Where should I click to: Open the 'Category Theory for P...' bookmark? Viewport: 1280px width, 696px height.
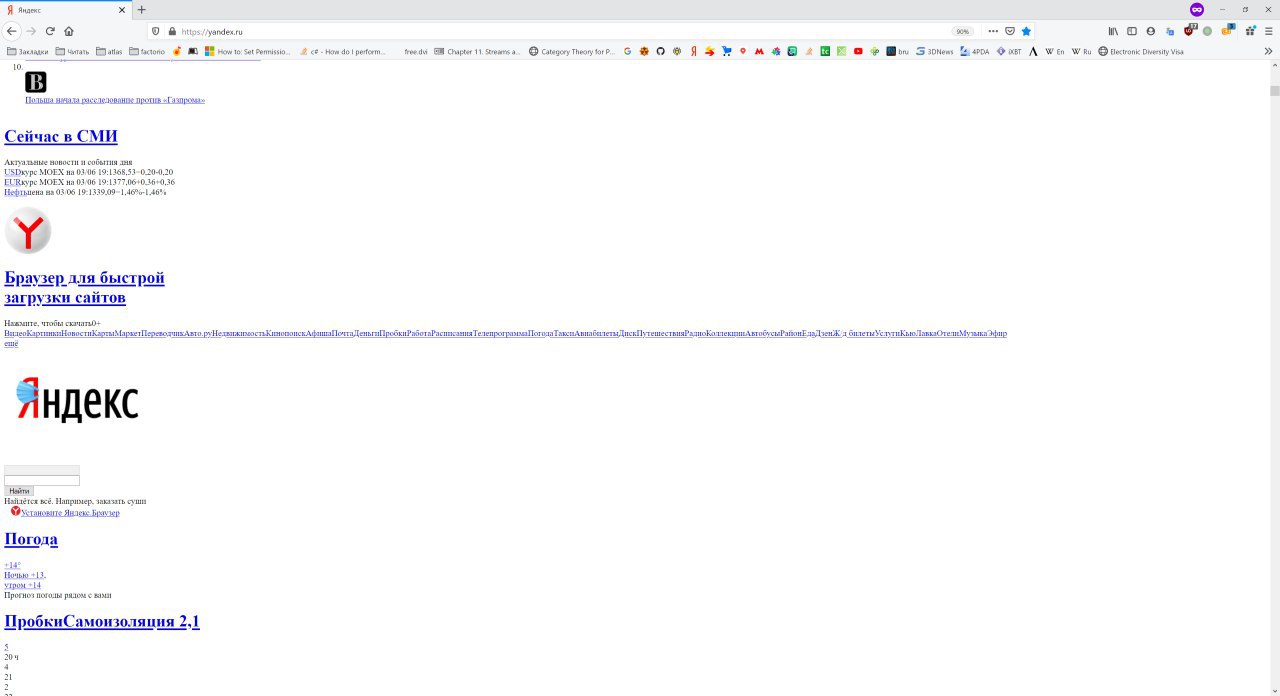[571, 51]
